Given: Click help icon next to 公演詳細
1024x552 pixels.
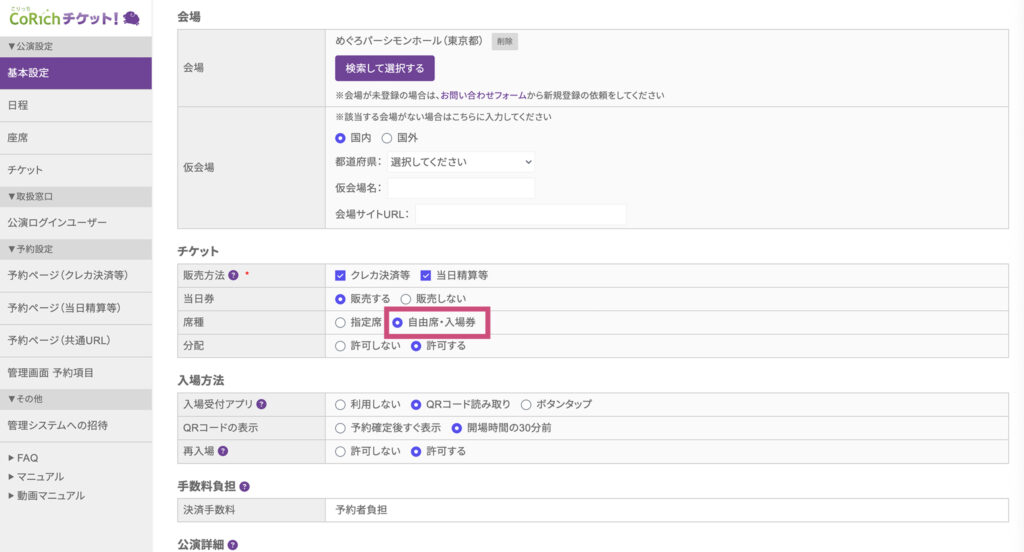Looking at the screenshot, I should (233, 545).
